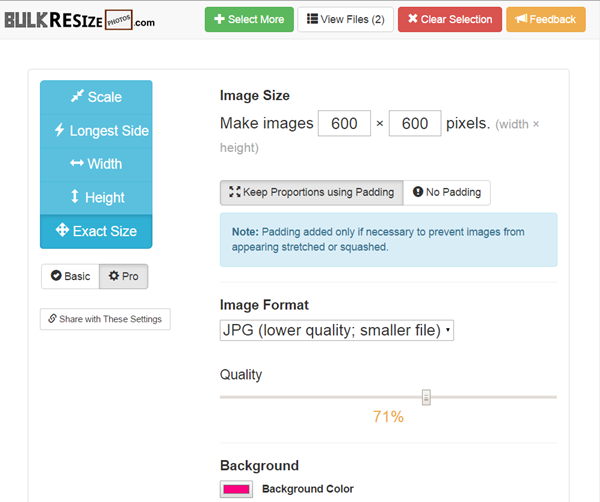Click the gear icon on Pro button
The height and width of the screenshot is (502, 600).
[x=114, y=276]
